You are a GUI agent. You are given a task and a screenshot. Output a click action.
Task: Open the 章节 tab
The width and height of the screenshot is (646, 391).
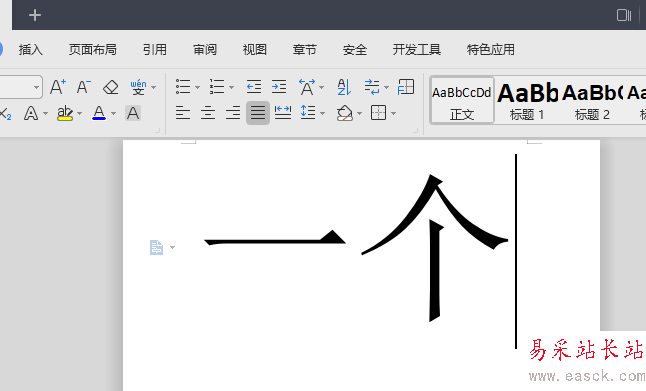[304, 50]
